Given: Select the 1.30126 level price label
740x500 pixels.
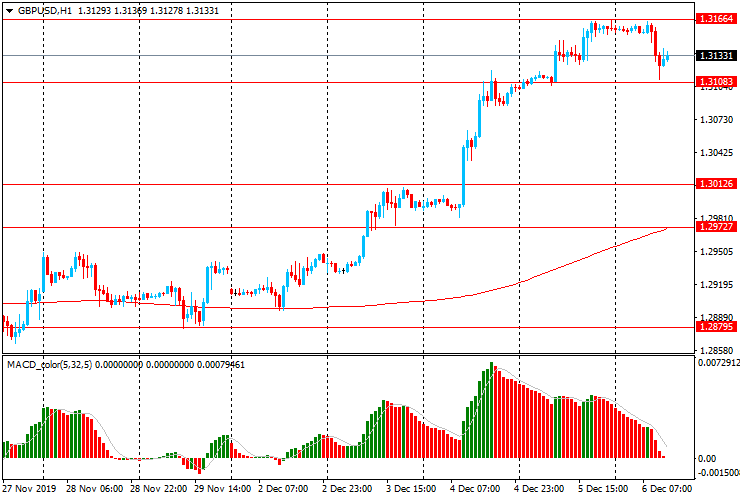Looking at the screenshot, I should [x=716, y=184].
